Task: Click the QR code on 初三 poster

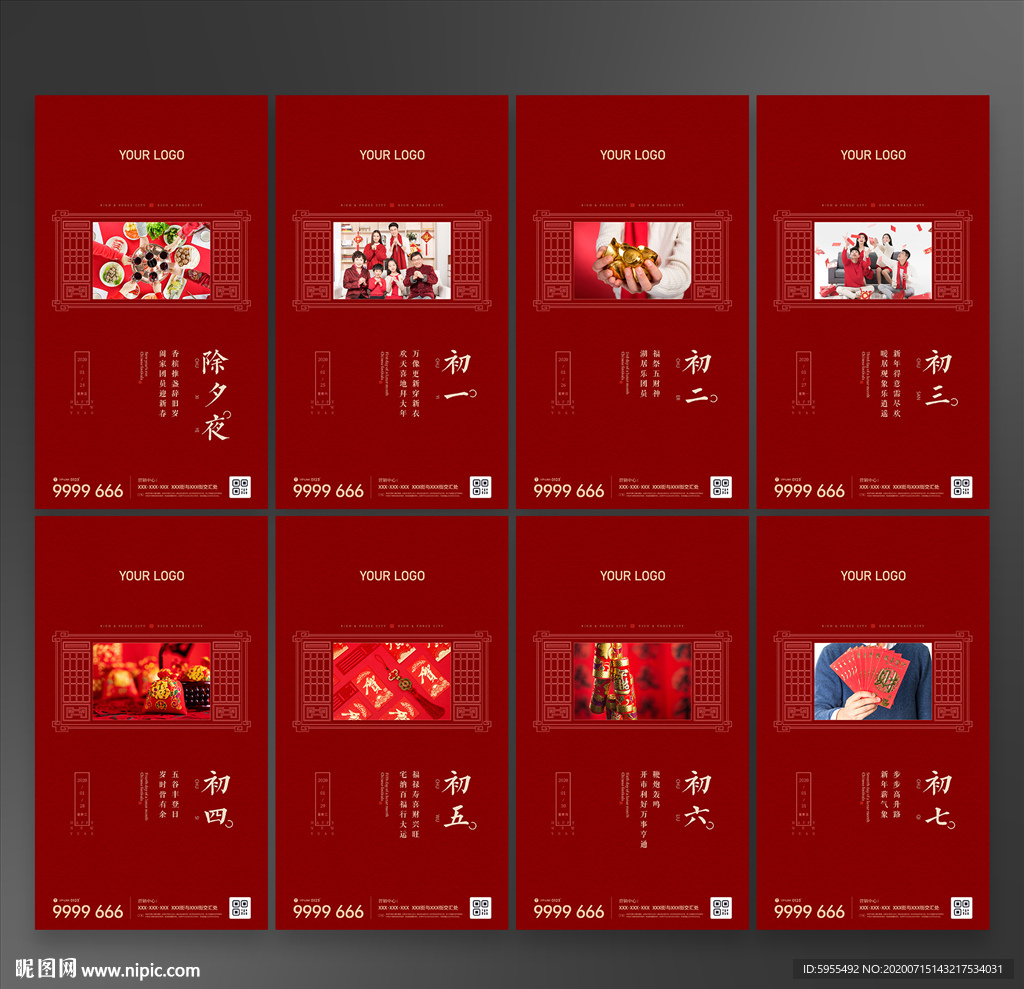Action: click(961, 487)
